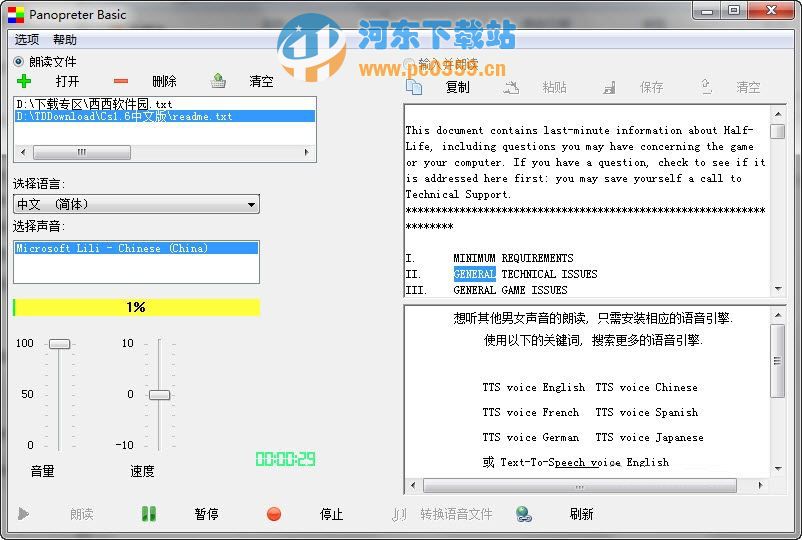Click file list horizontal scrollbar thumb

point(82,152)
